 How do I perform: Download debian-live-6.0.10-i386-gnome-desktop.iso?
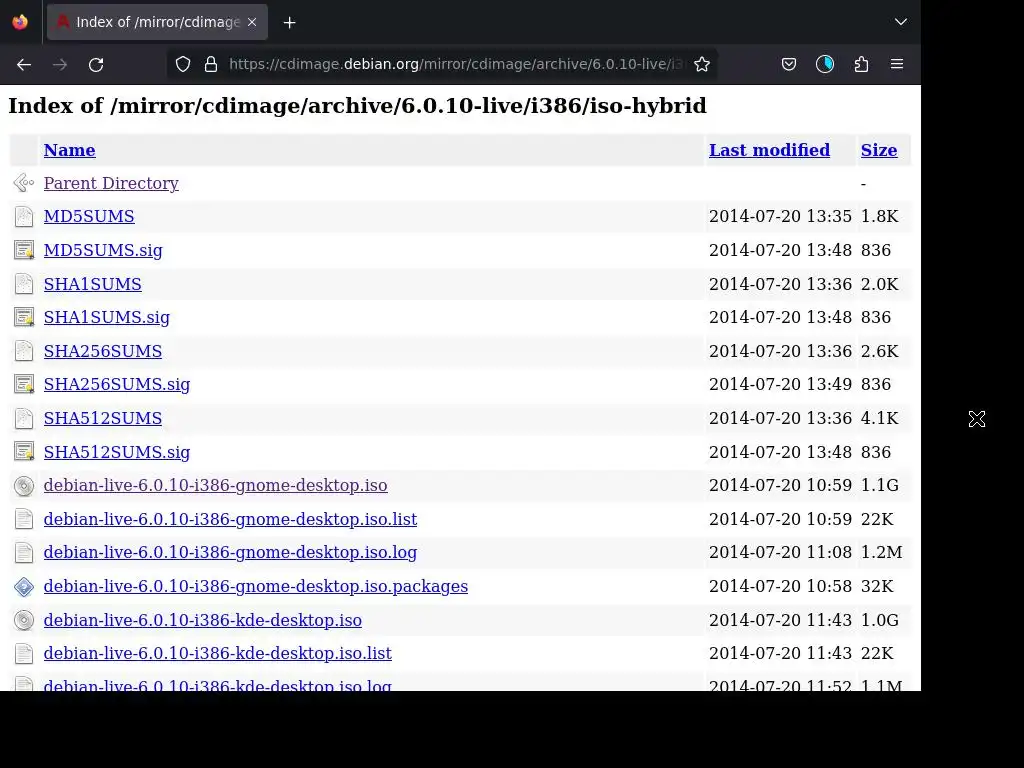[x=216, y=486]
